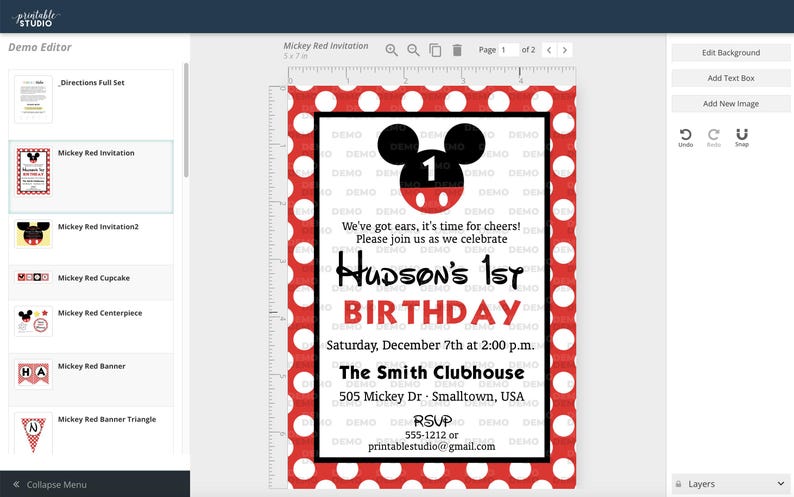
Task: Select "555-1212 or" text line
Action: pyautogui.click(x=431, y=435)
